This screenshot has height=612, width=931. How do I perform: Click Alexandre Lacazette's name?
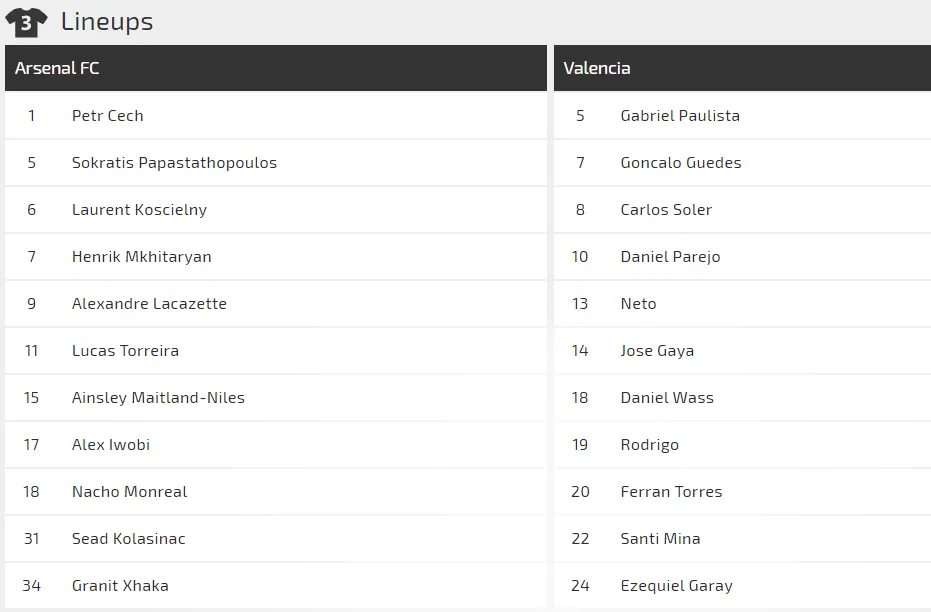point(149,304)
